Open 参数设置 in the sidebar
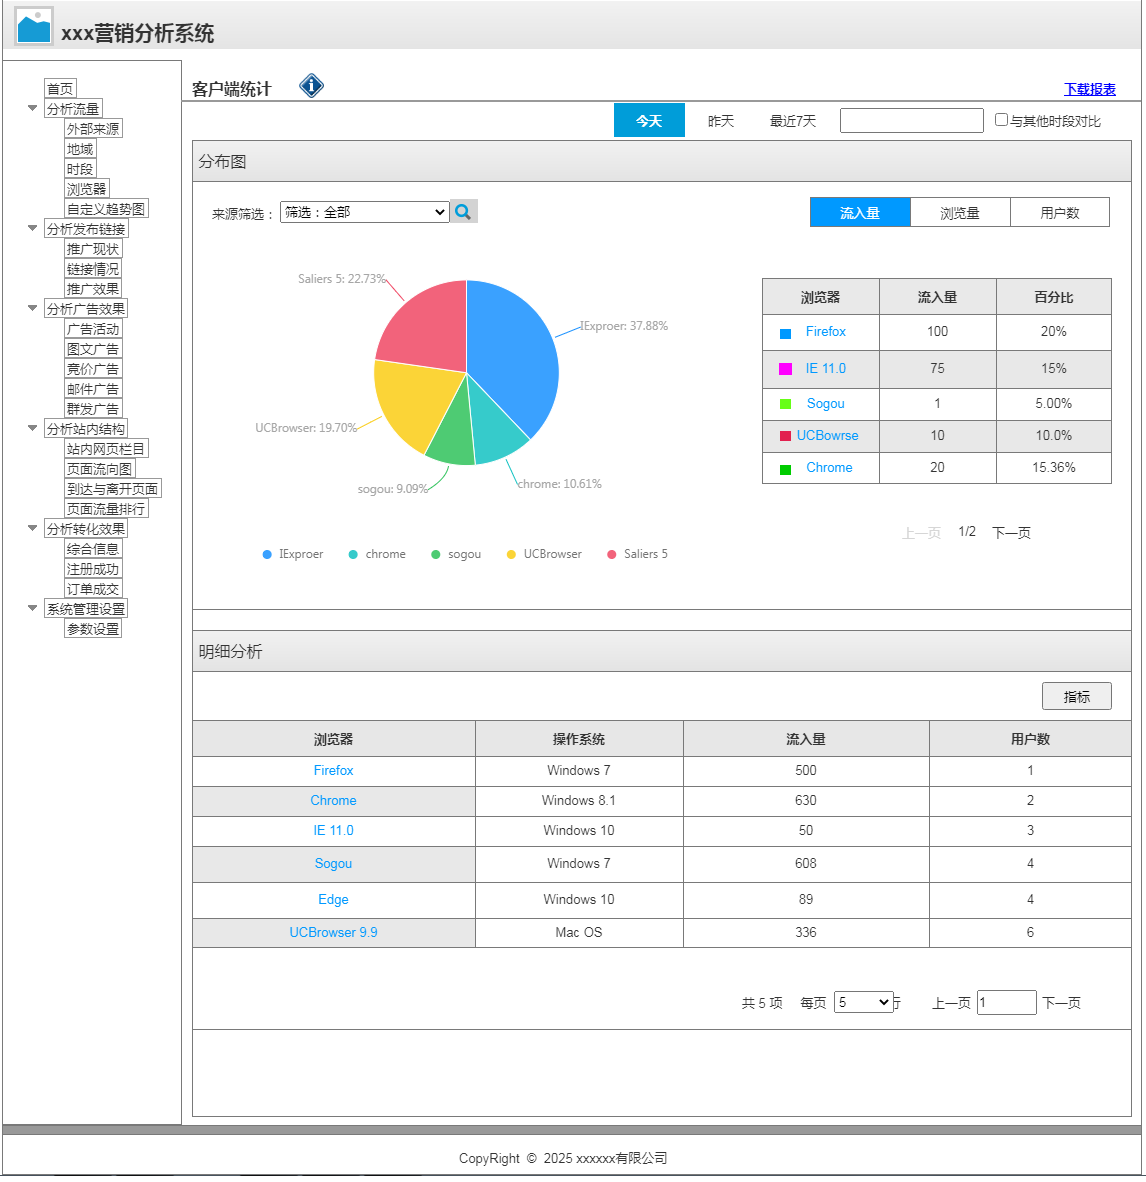 click(93, 629)
